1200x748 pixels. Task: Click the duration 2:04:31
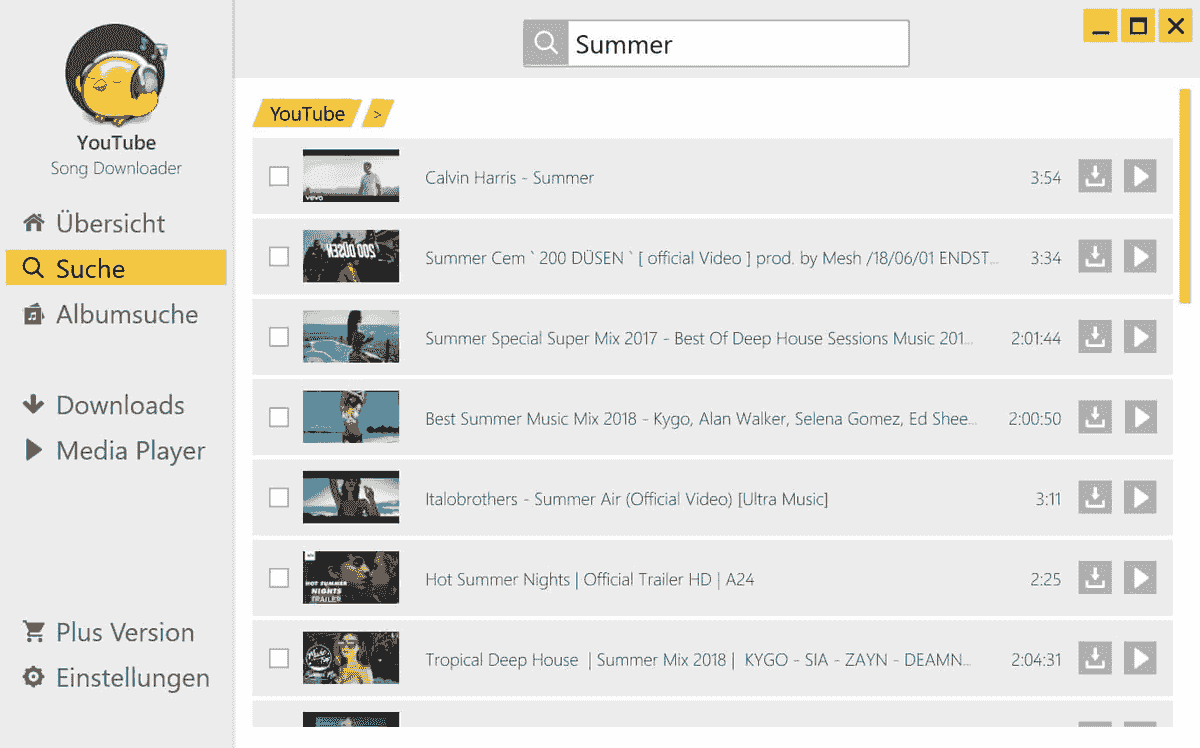(1036, 659)
